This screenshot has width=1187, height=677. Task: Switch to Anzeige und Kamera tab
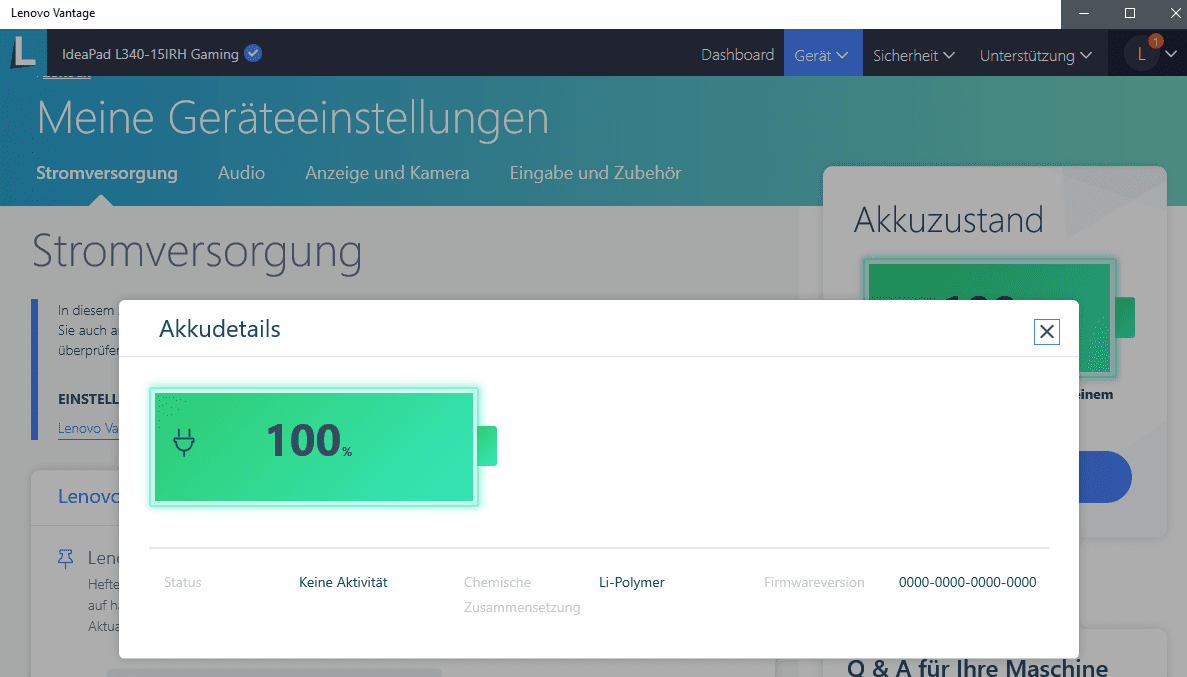click(387, 173)
